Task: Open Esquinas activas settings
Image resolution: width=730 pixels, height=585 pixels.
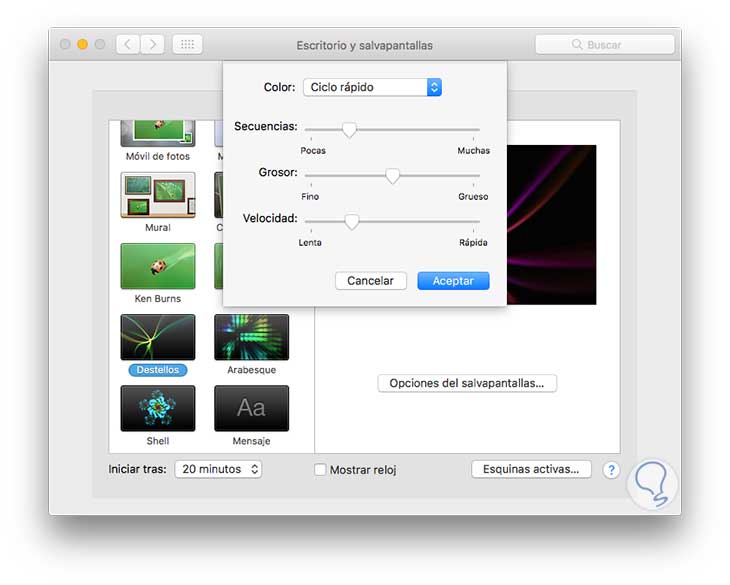Action: (531, 469)
